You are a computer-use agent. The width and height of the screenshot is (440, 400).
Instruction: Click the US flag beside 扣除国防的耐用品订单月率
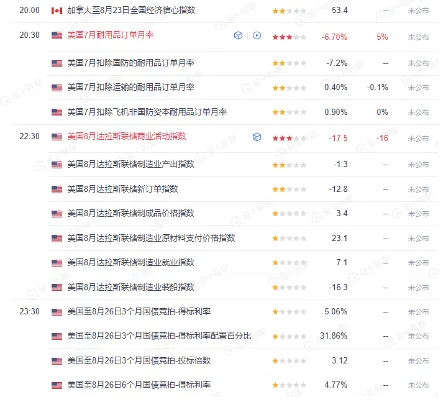57,63
